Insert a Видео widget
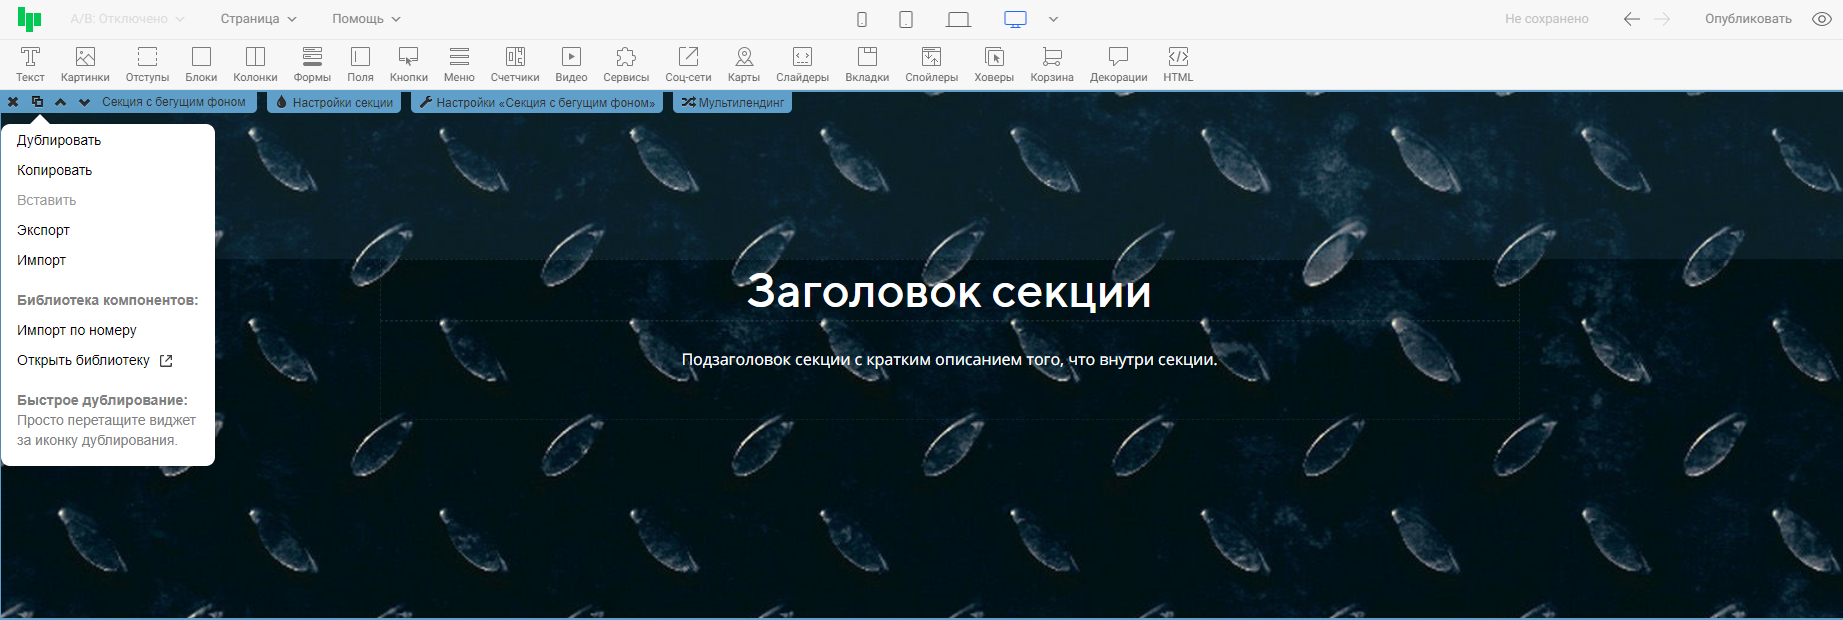The image size is (1843, 620). tap(571, 64)
